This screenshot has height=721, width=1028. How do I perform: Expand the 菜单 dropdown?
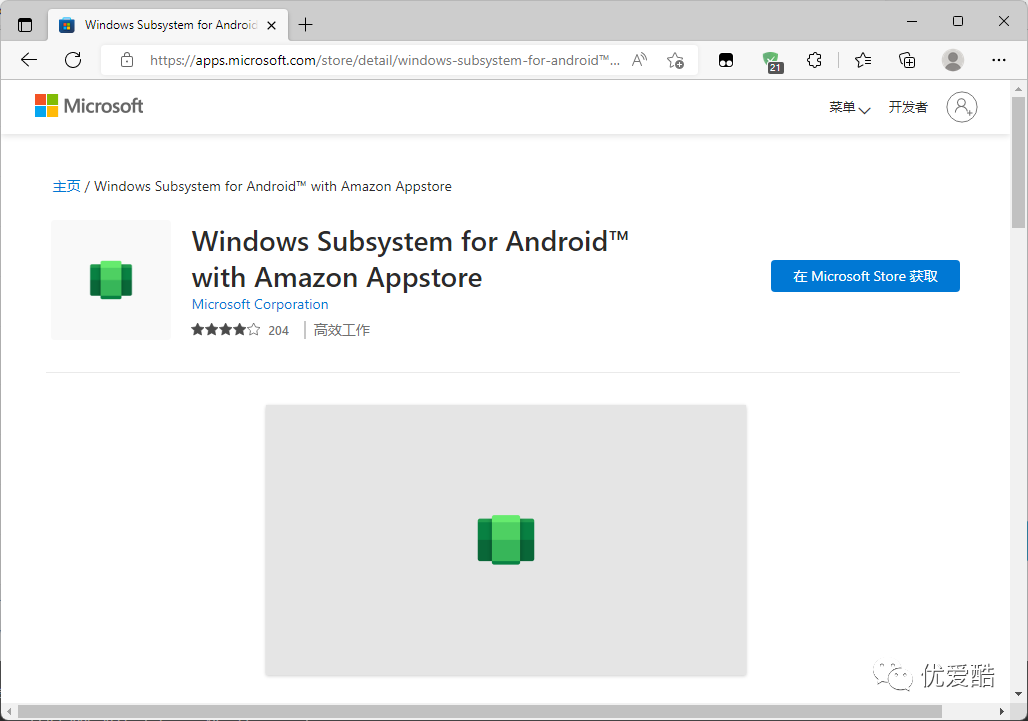pyautogui.click(x=849, y=107)
